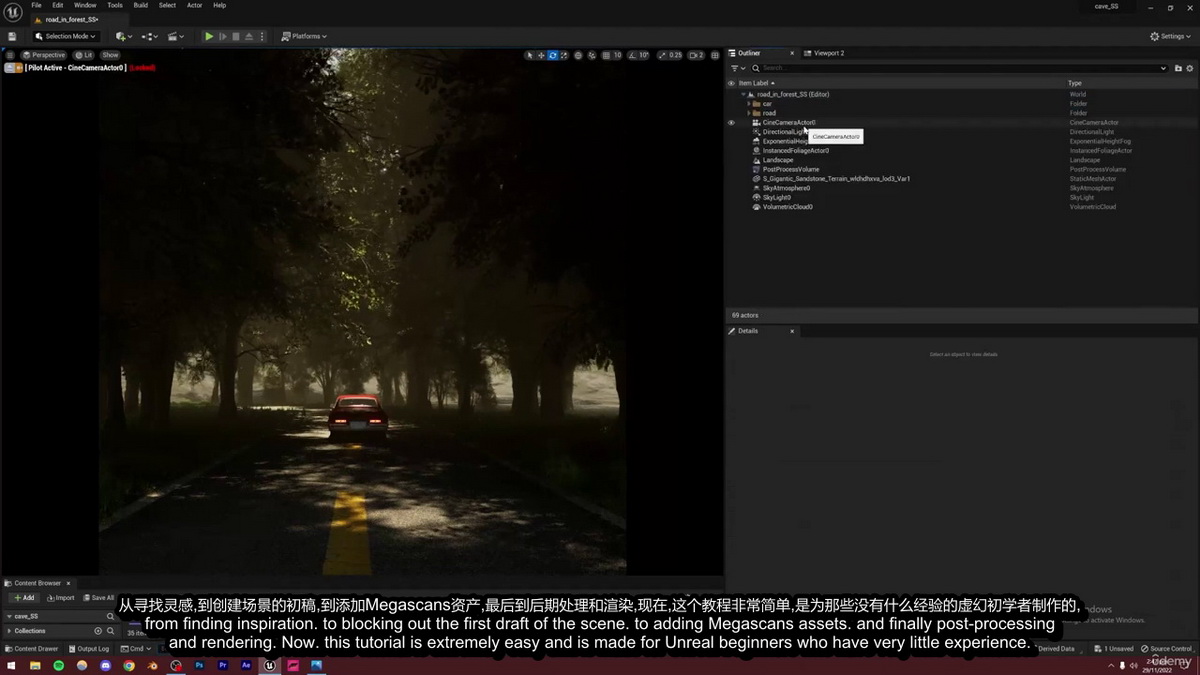Select the PostProcessVolume actor
The height and width of the screenshot is (675, 1200).
tap(791, 170)
